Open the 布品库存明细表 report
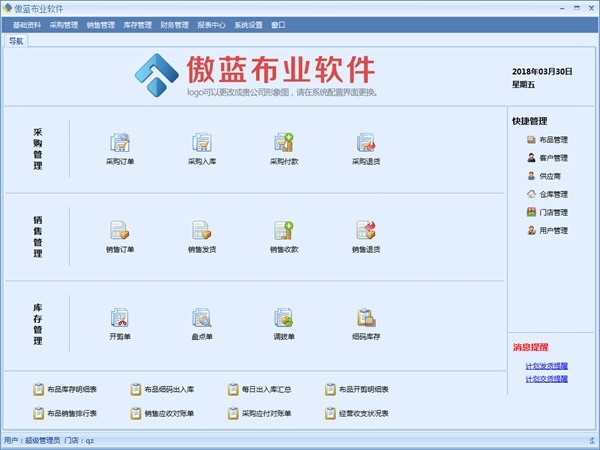The height and width of the screenshot is (450, 600). [x=65, y=390]
